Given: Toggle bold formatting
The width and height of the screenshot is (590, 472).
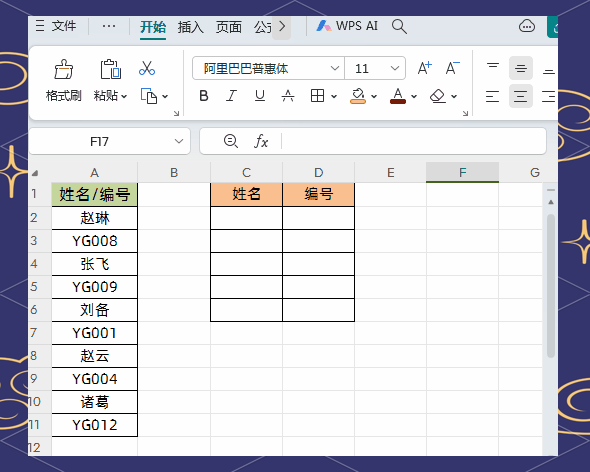Looking at the screenshot, I should tap(204, 96).
